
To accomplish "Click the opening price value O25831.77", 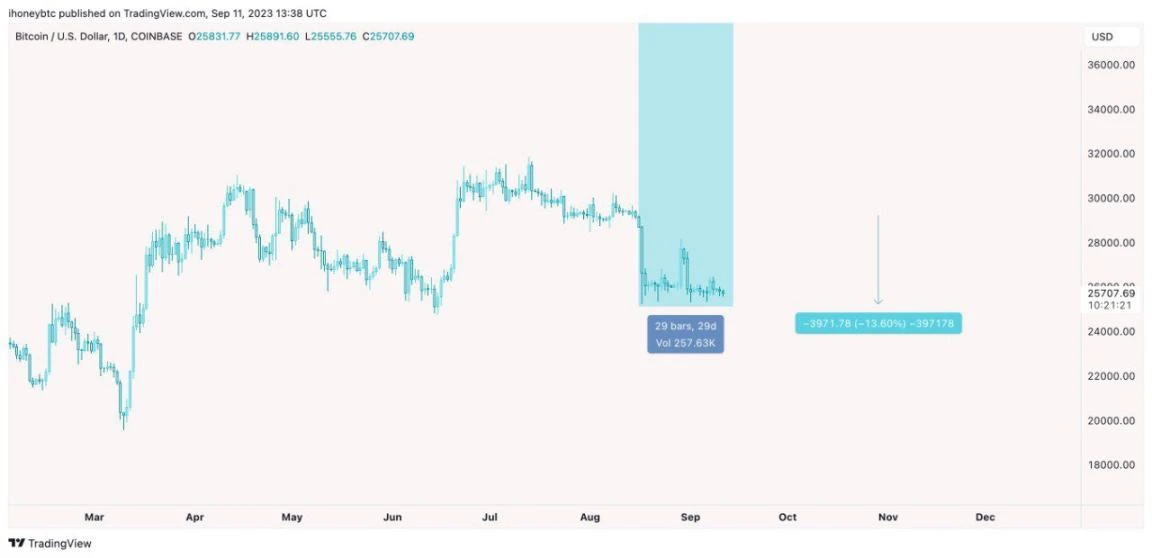I will pyautogui.click(x=221, y=37).
